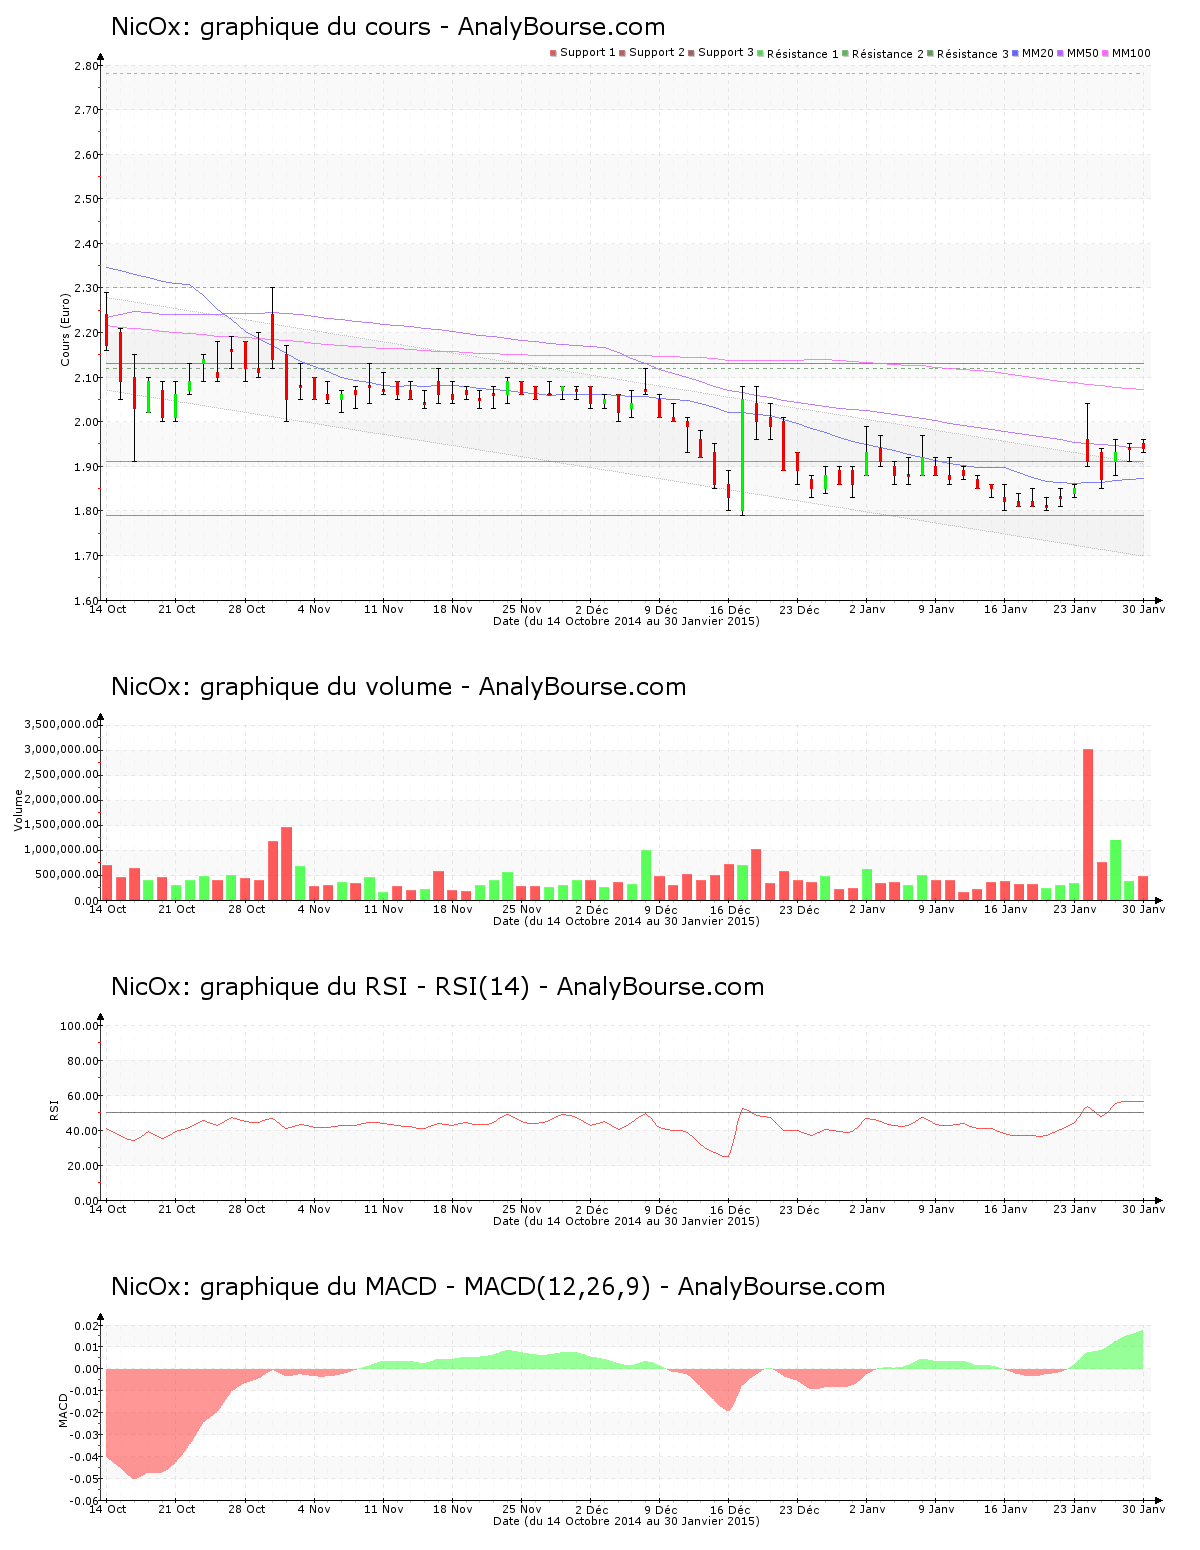Click the 0.02 tick on MACD axis
Viewport: 1200px width, 1550px height.
coord(85,1326)
